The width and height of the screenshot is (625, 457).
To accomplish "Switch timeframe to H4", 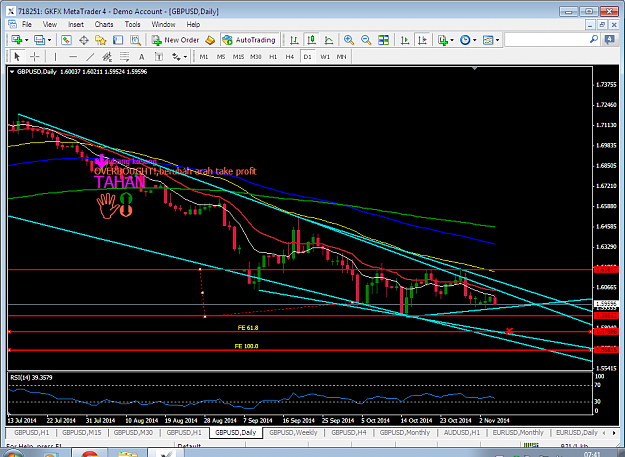I will [290, 57].
